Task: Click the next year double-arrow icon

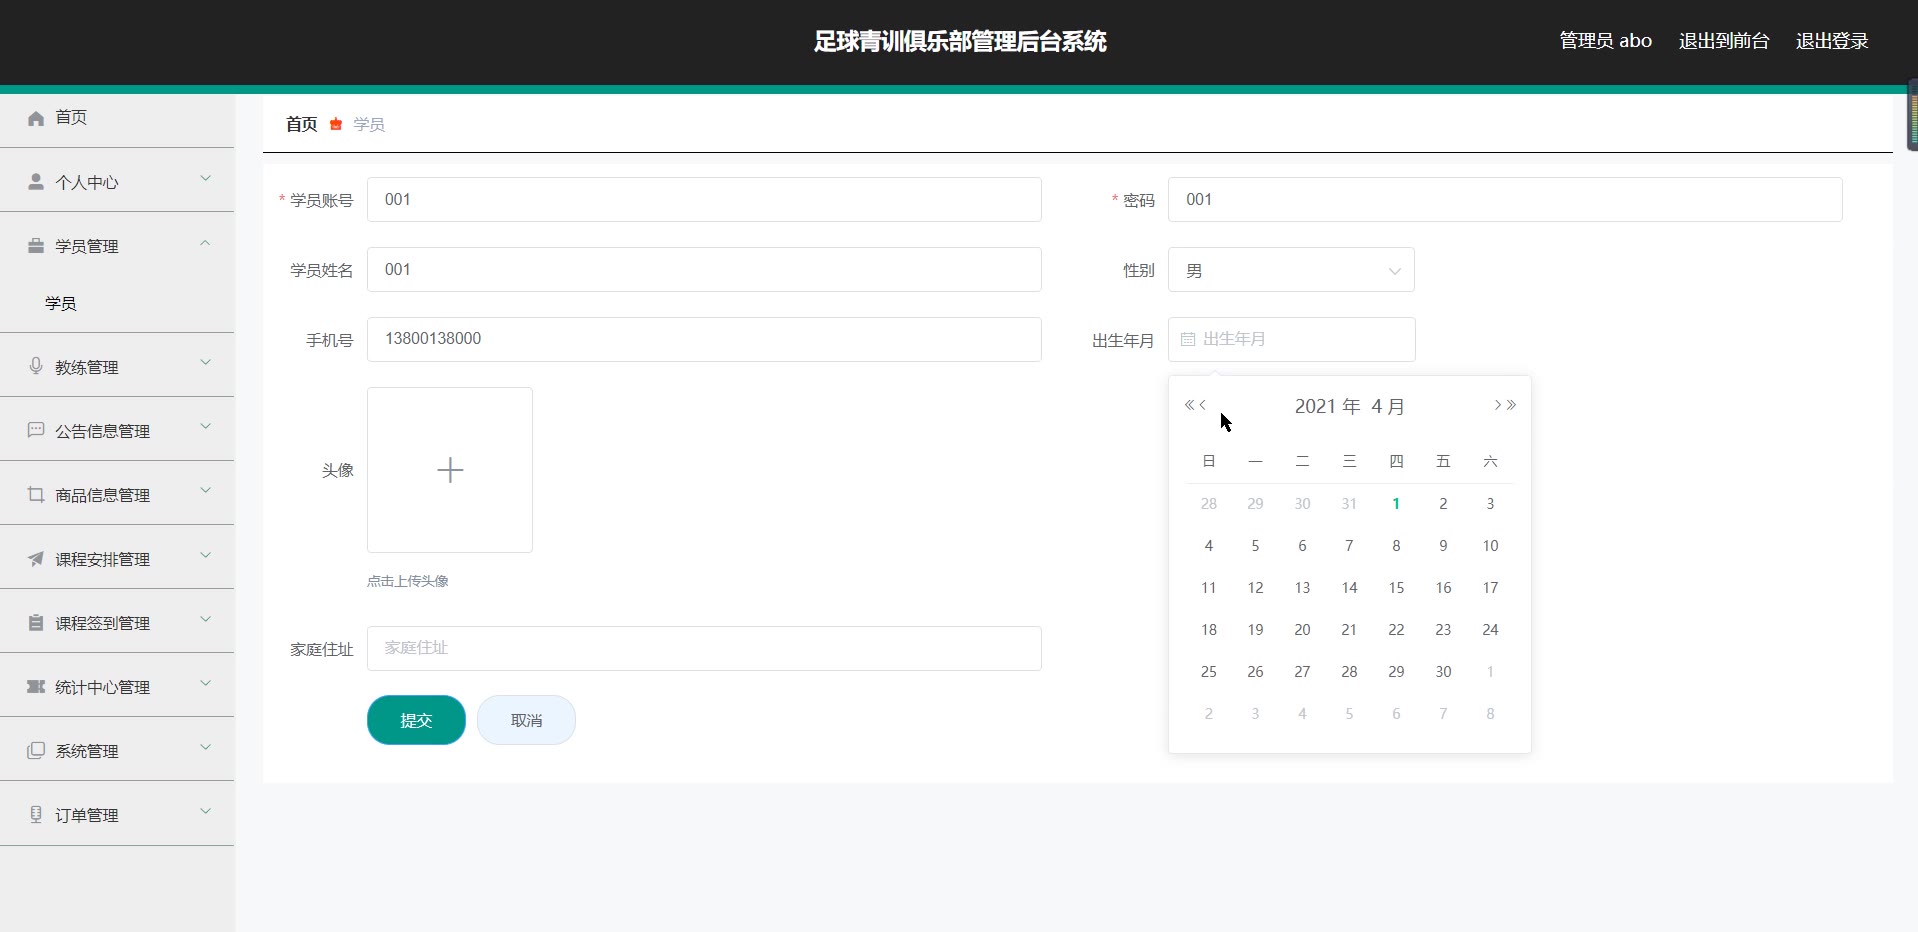Action: (1512, 405)
